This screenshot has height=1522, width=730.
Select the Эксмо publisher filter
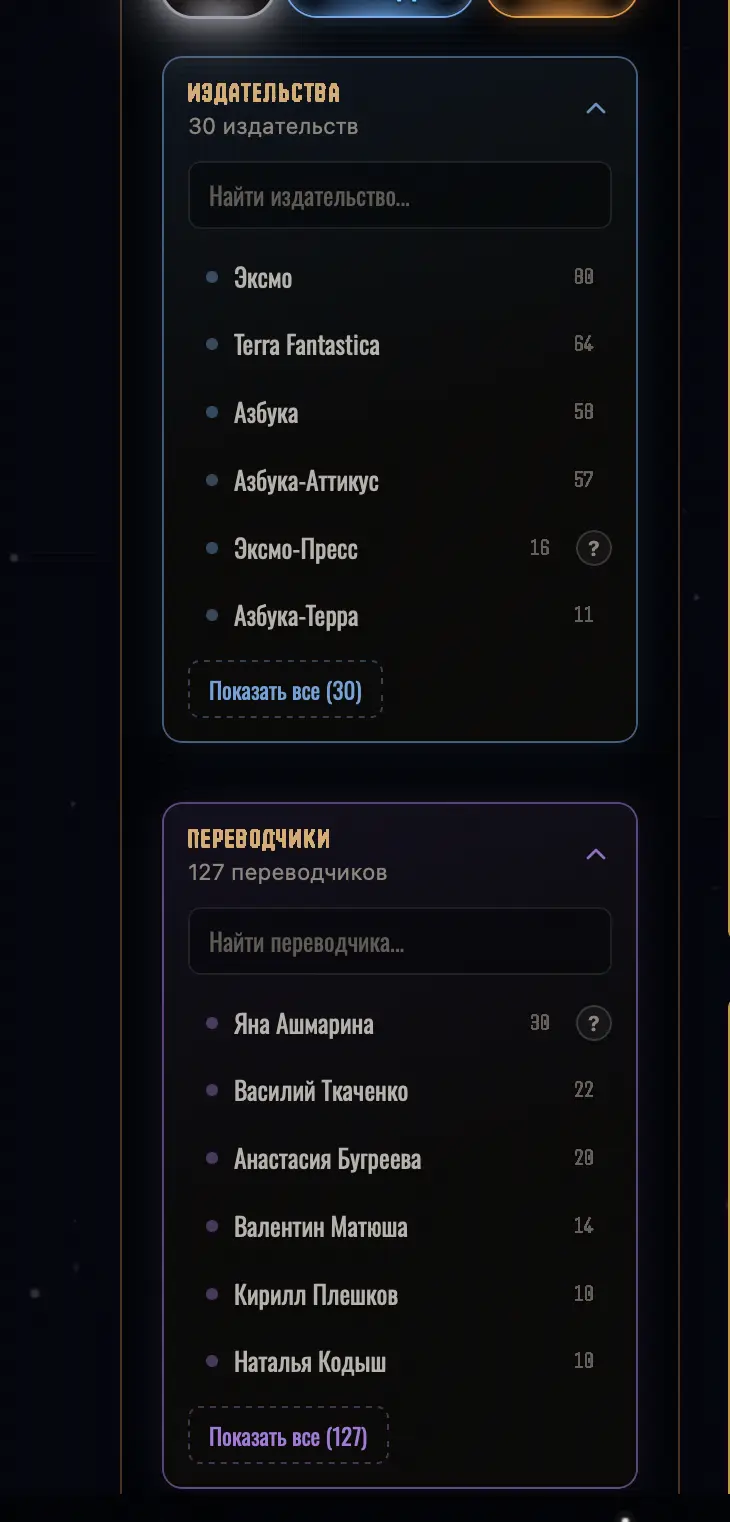(x=399, y=277)
